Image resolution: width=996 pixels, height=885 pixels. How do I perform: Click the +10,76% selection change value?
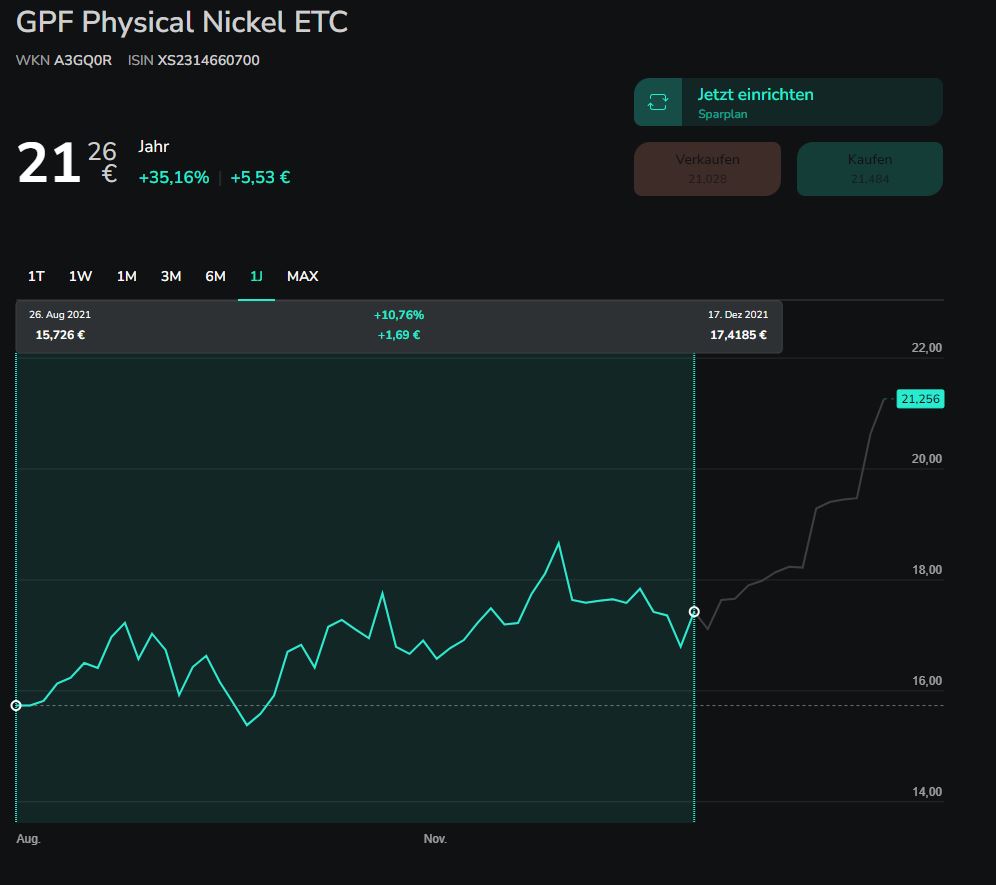tap(399, 315)
